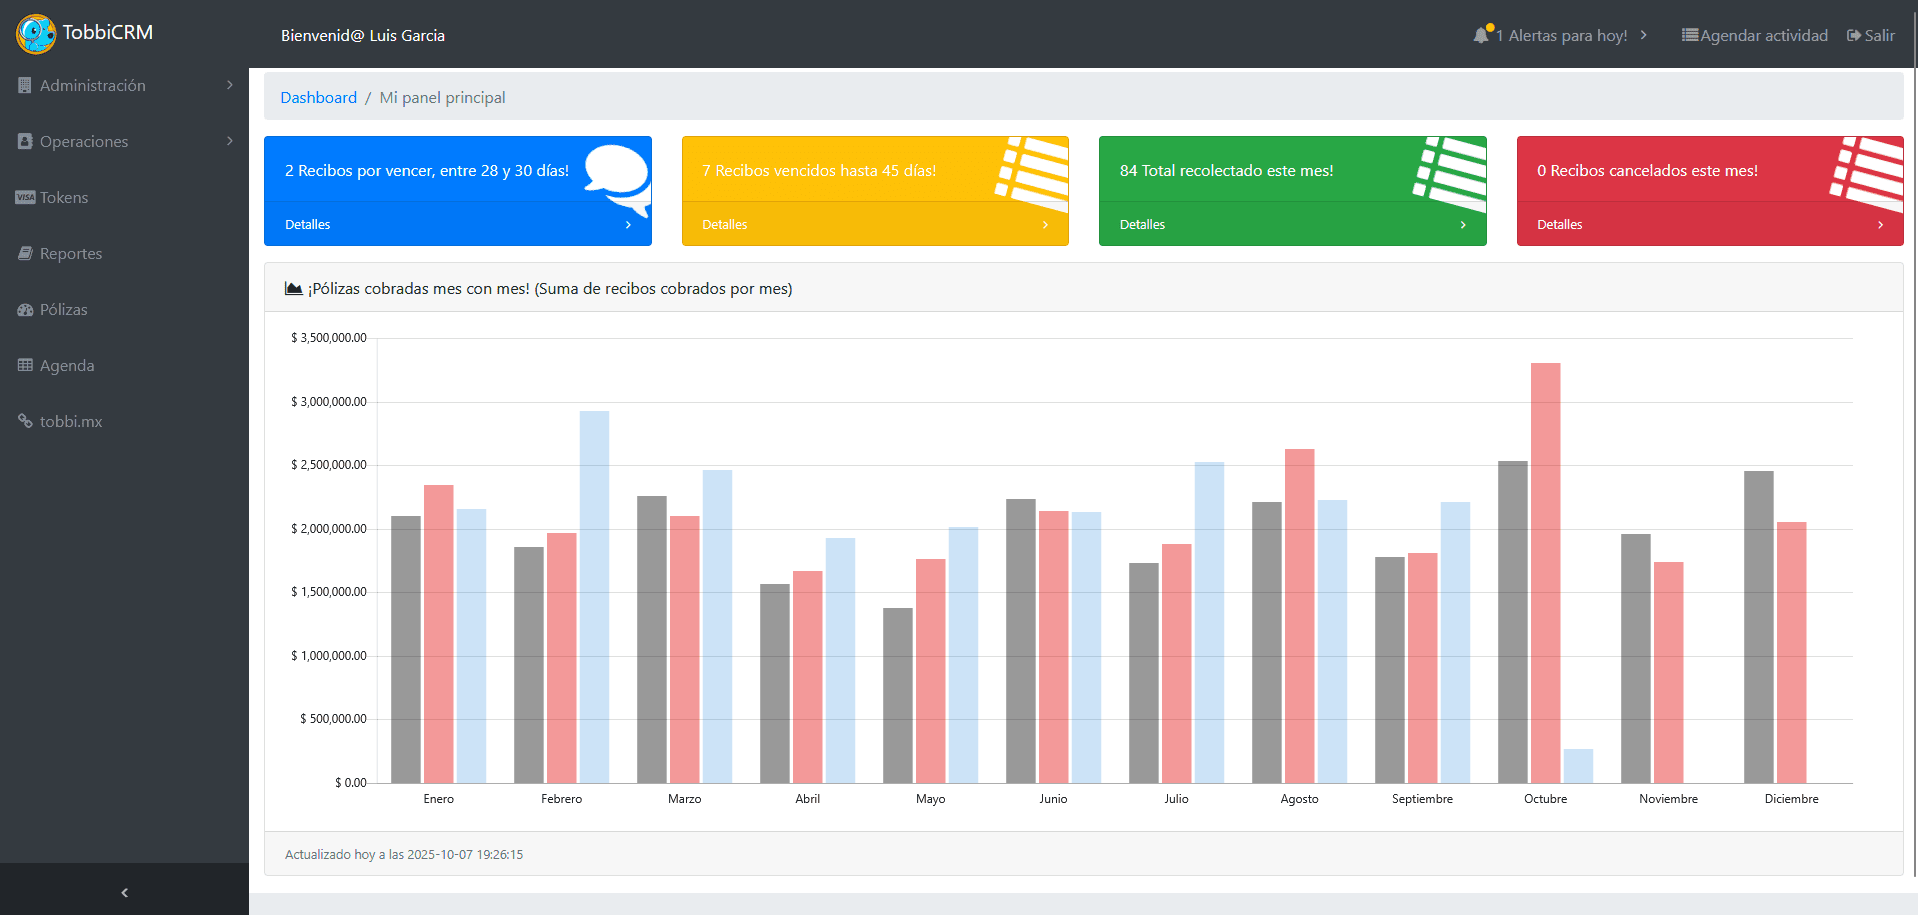Open Detalles on the blue Recibos por vencer card
This screenshot has height=915, width=1918.
coord(457,225)
